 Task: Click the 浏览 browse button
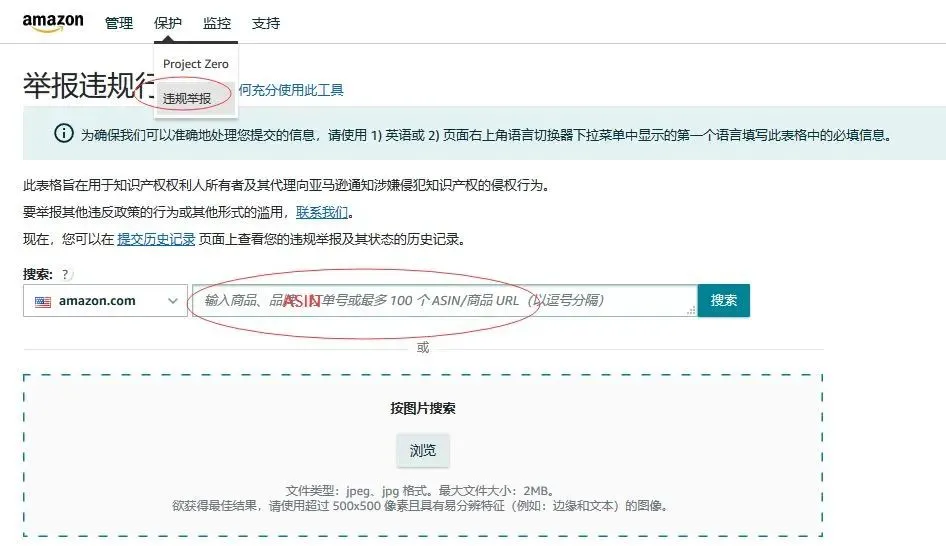423,450
